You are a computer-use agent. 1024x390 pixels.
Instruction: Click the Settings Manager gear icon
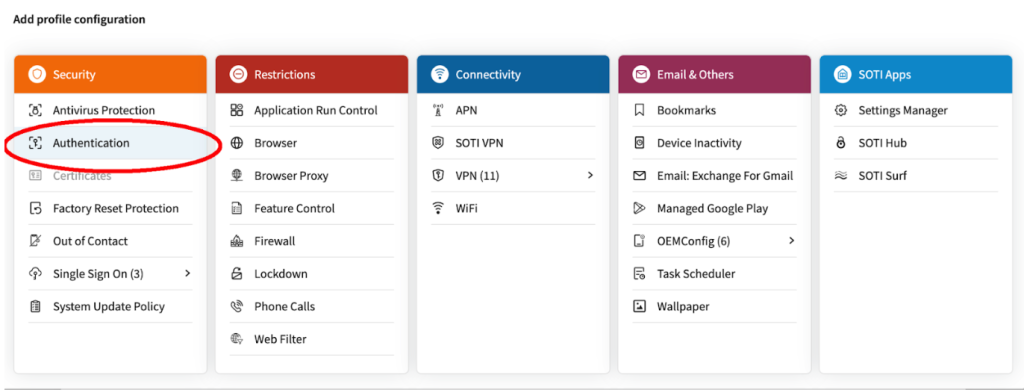tap(841, 110)
